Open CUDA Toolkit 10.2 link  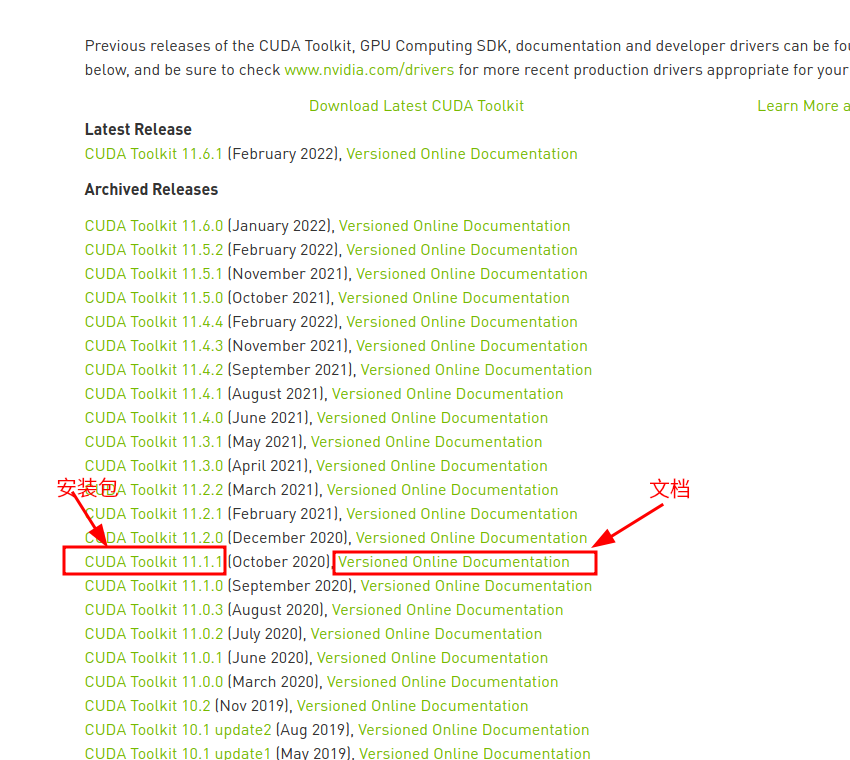pyautogui.click(x=147, y=706)
